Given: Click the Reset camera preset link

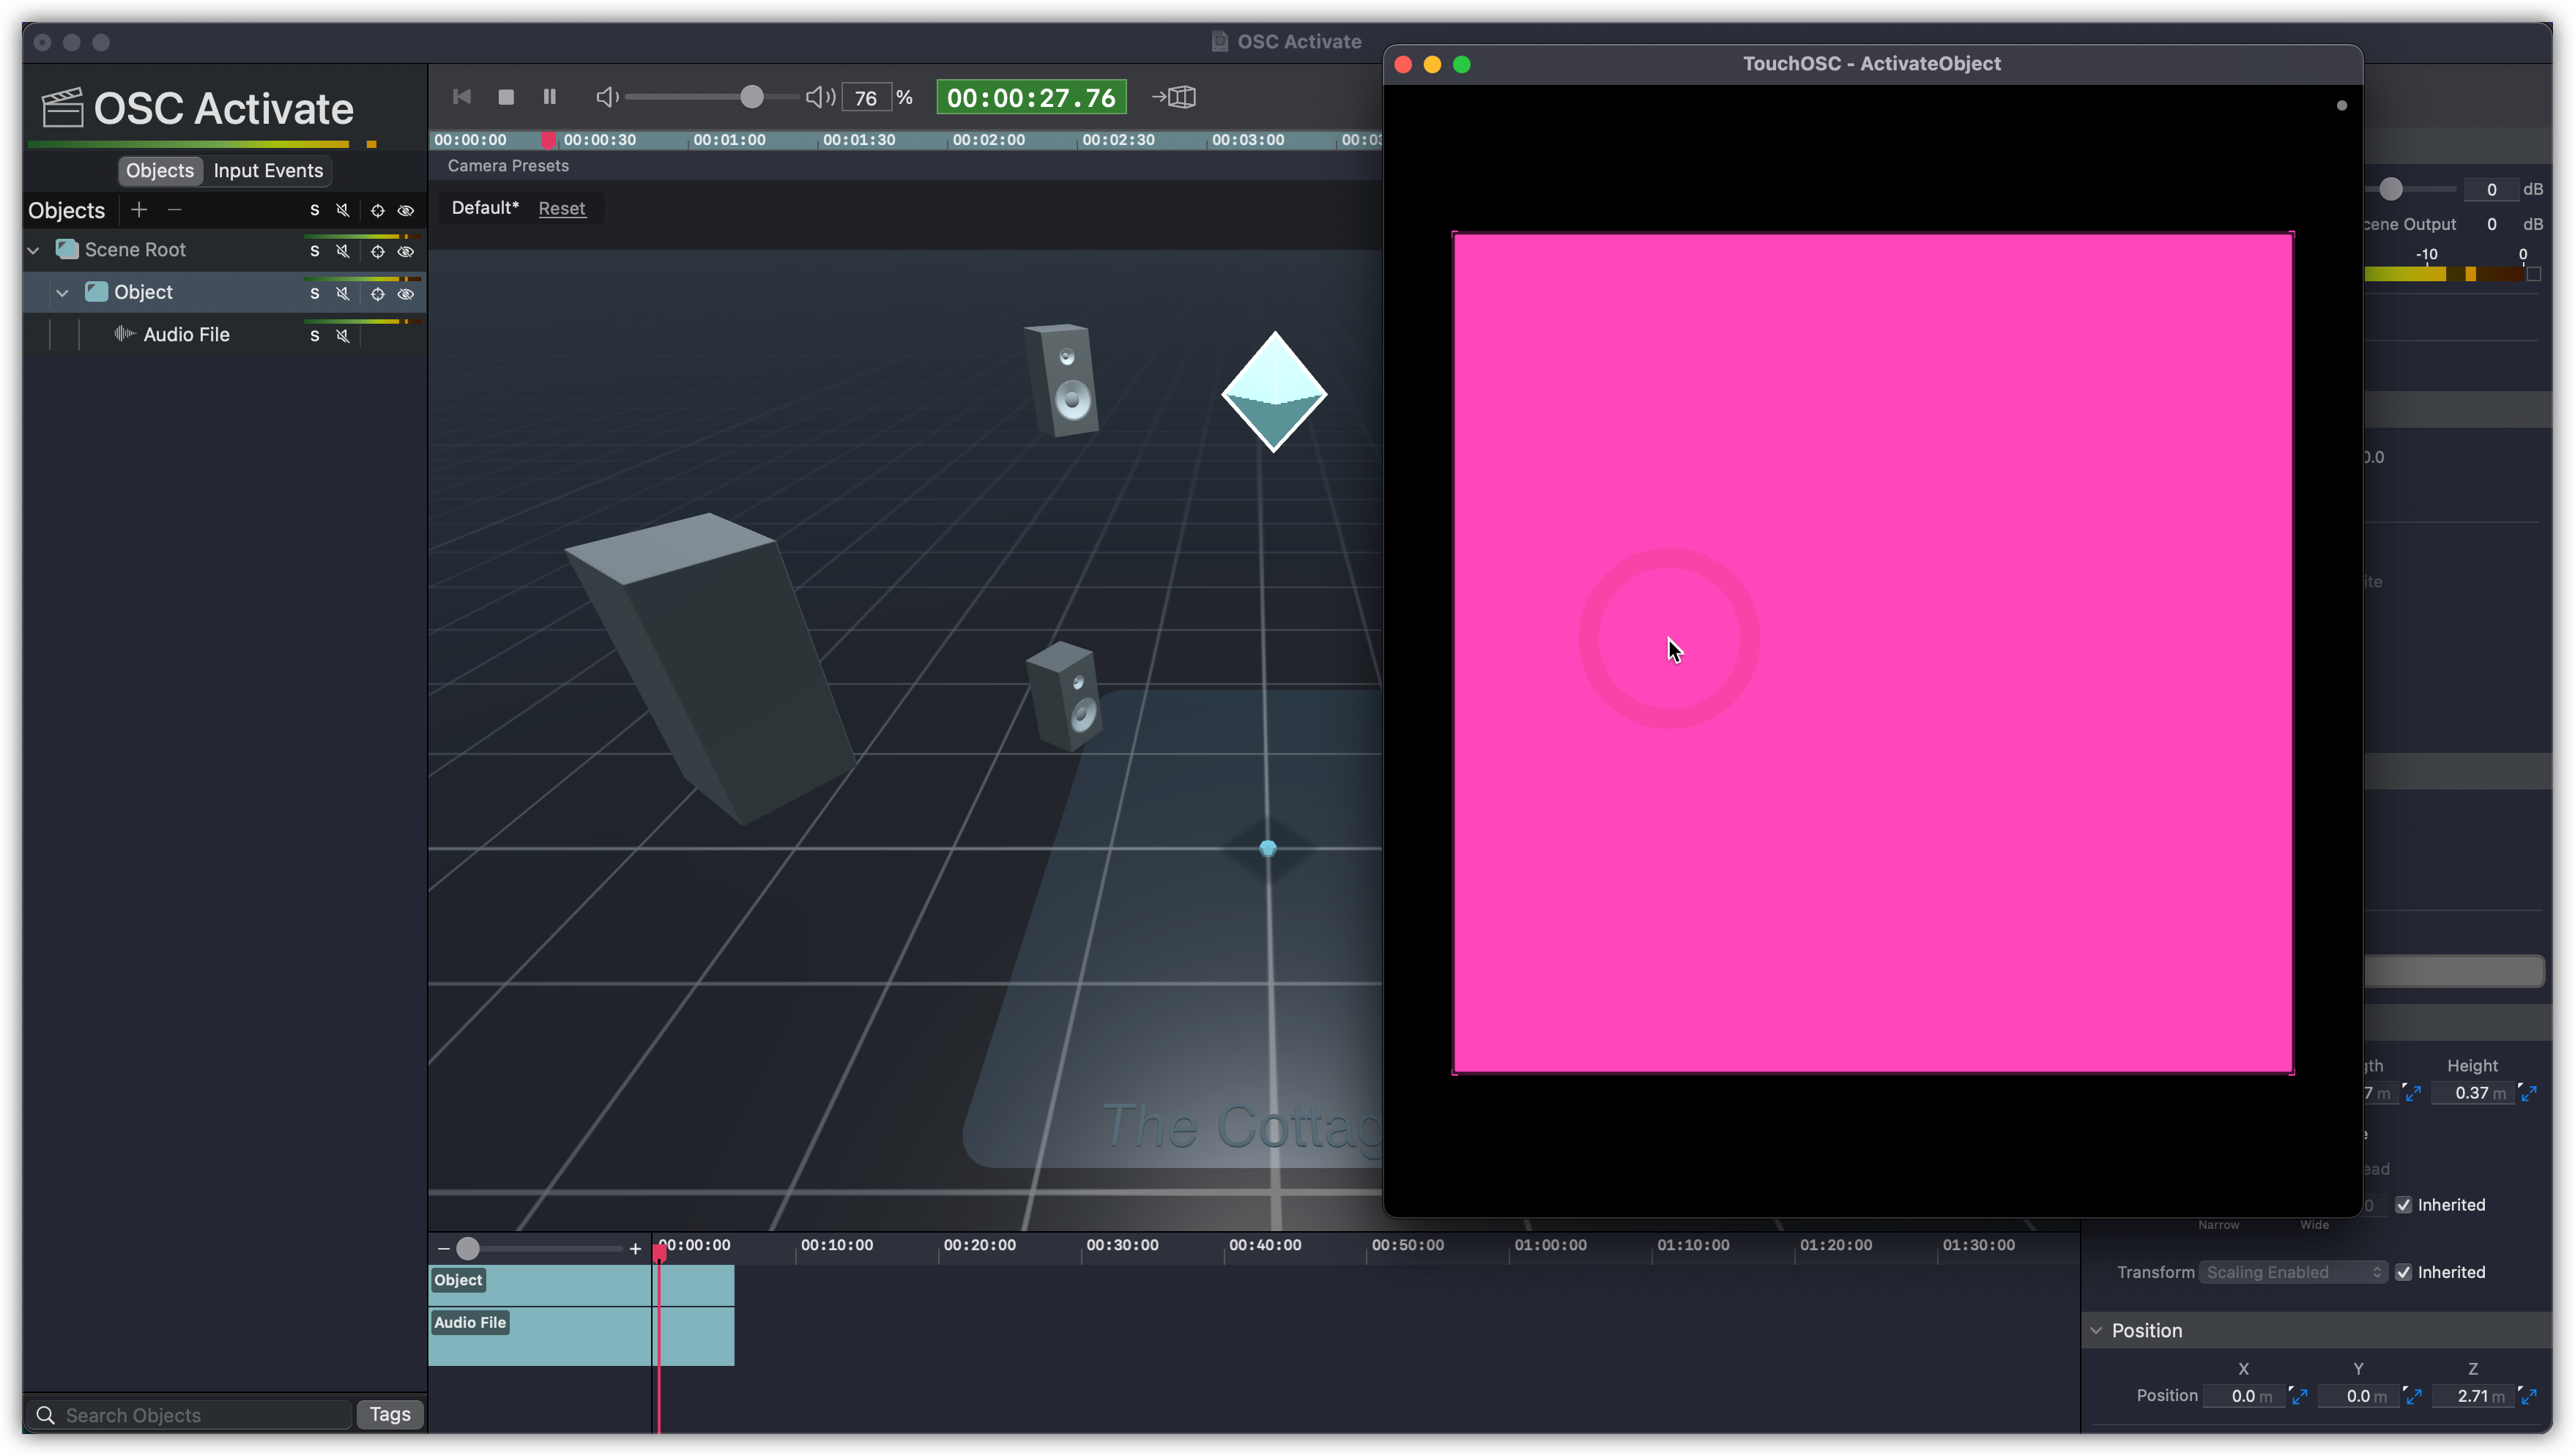Looking at the screenshot, I should tap(562, 208).
